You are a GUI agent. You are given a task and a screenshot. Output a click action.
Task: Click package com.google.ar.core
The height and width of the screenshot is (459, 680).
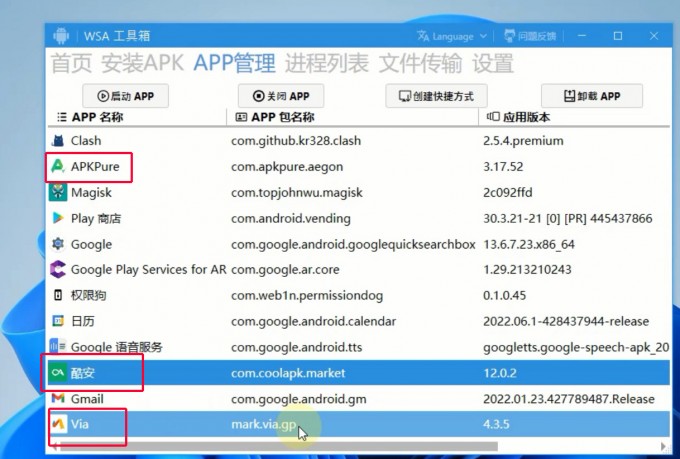(x=285, y=269)
